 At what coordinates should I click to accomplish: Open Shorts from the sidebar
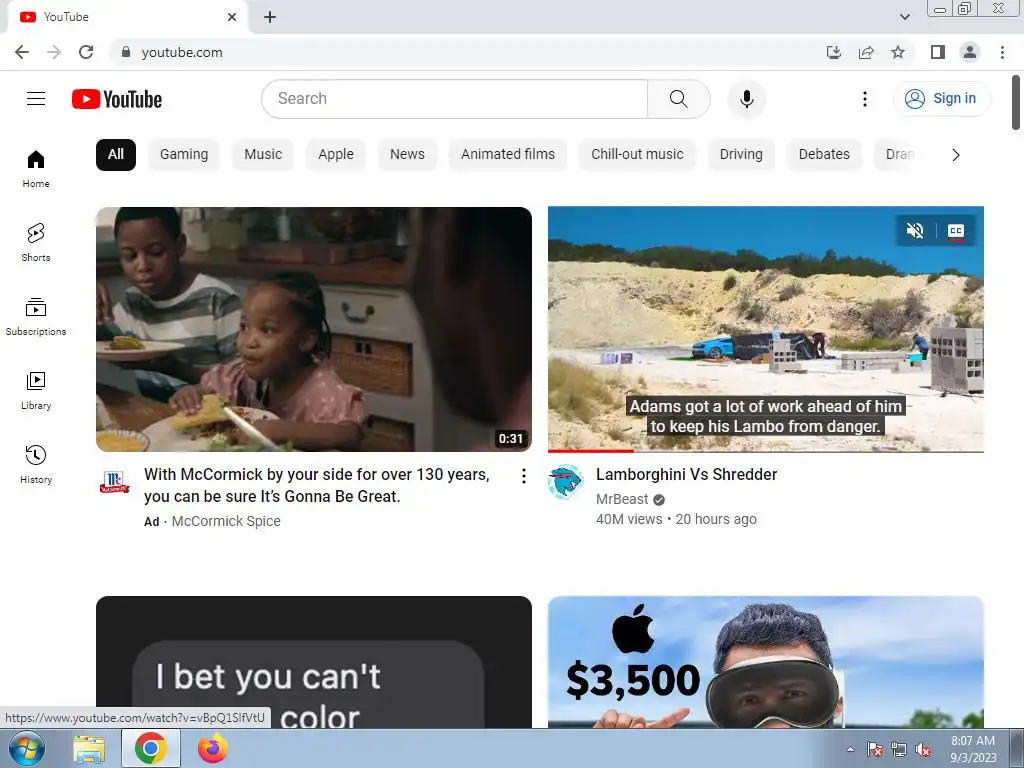click(36, 242)
